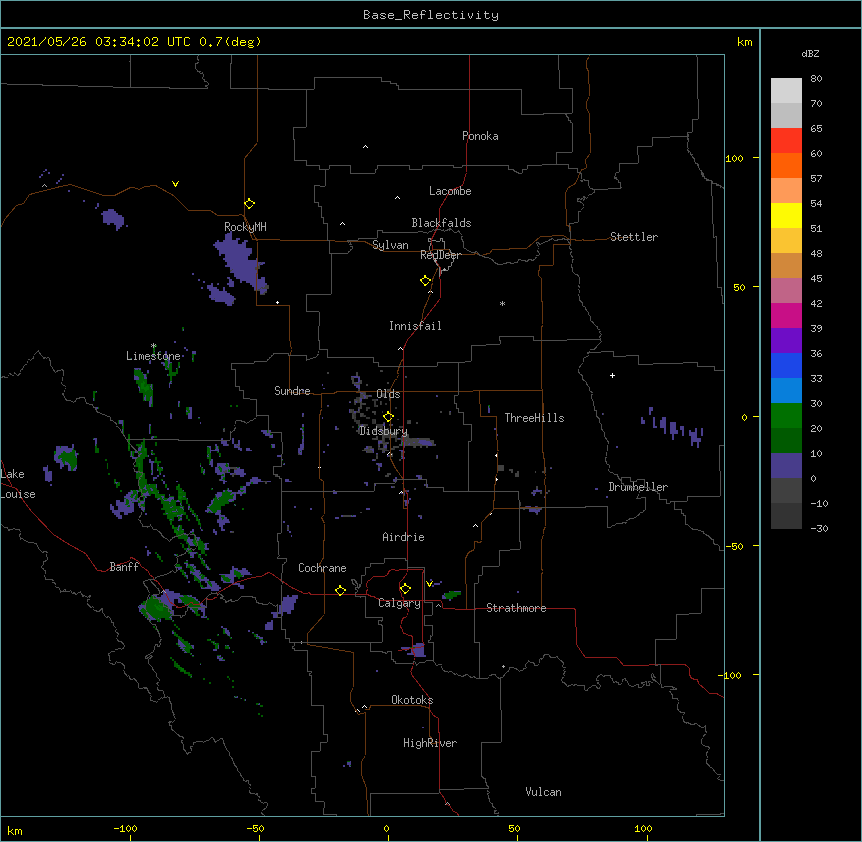Click the yellow diamond marker below Cochrane

340,590
